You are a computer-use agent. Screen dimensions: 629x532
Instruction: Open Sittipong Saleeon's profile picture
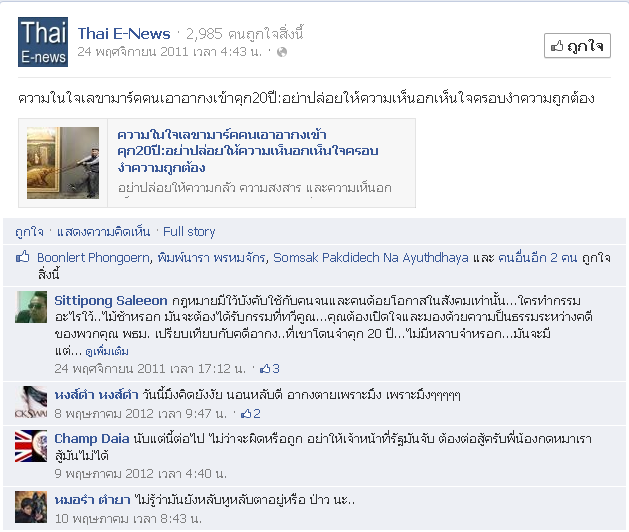(x=31, y=307)
